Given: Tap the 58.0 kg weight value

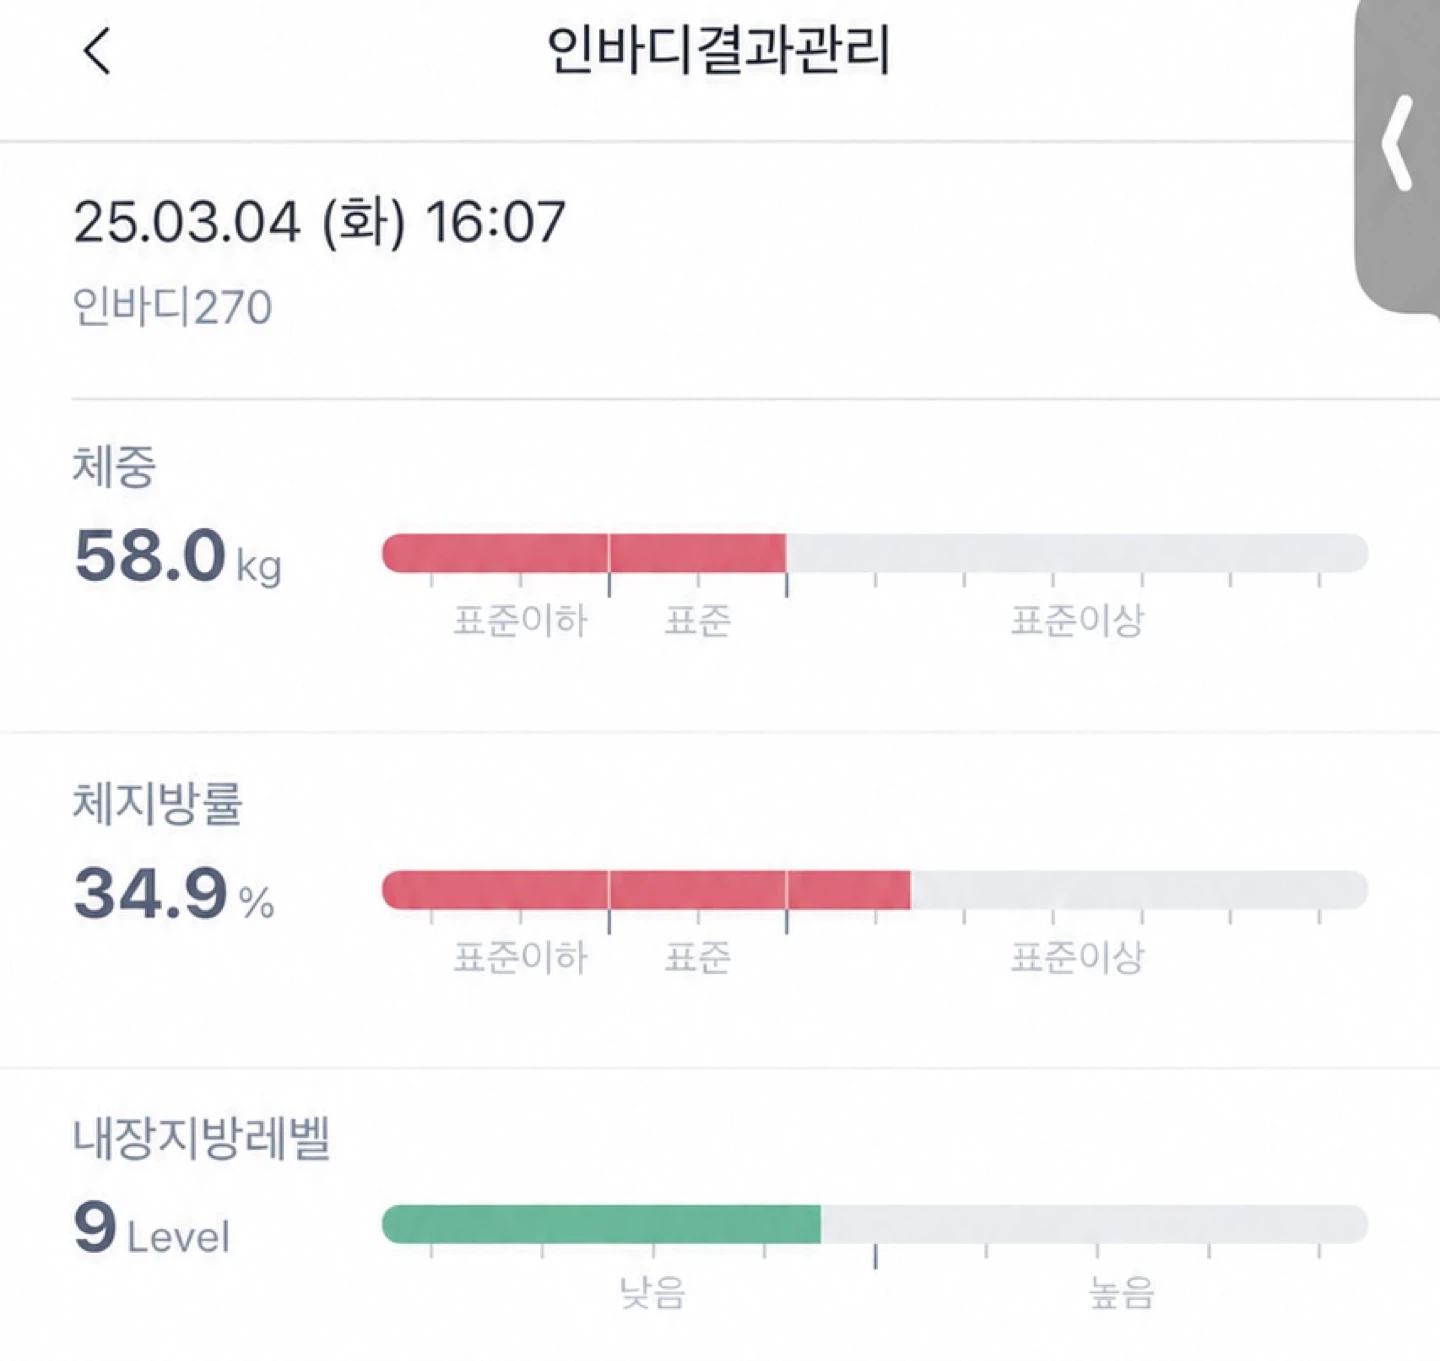Looking at the screenshot, I should coord(177,556).
